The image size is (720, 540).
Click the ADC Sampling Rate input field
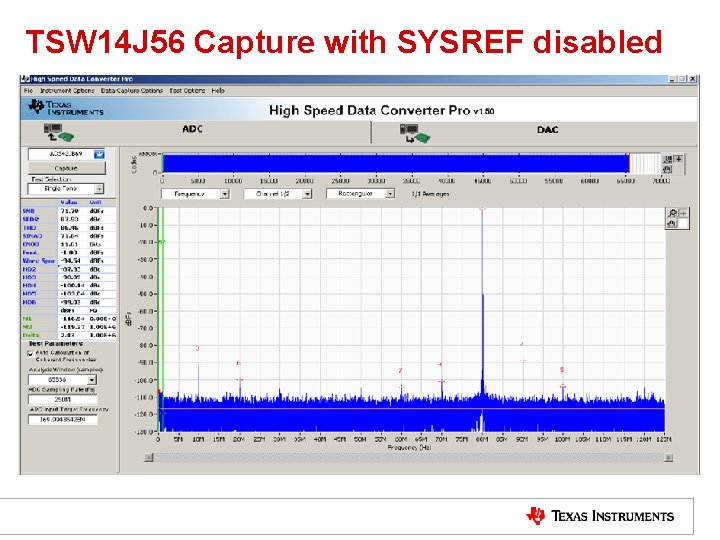click(62, 399)
